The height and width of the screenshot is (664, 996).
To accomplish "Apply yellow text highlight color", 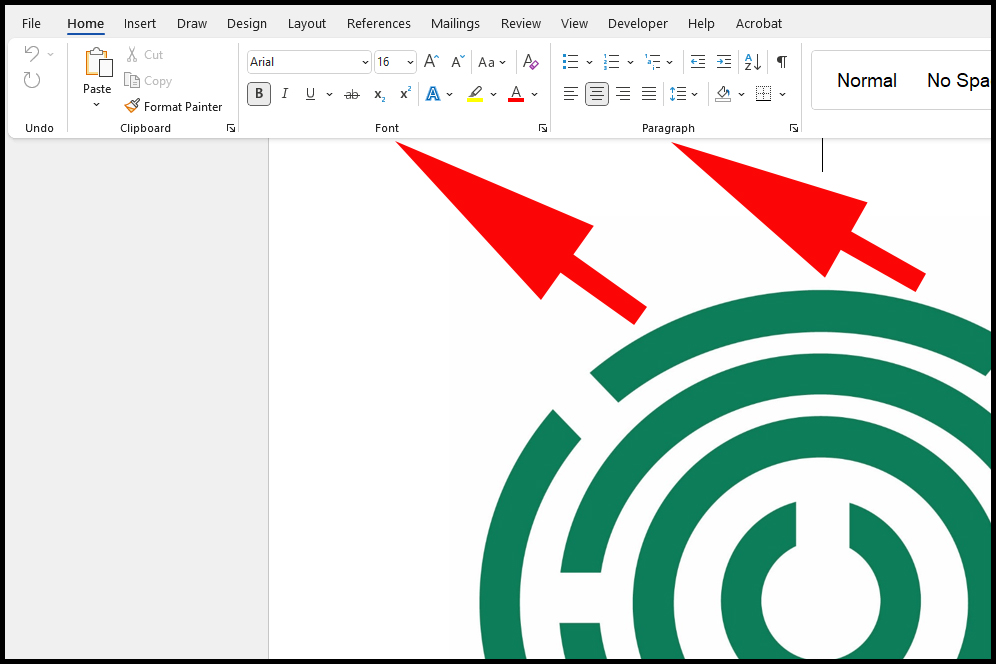I will coord(475,94).
